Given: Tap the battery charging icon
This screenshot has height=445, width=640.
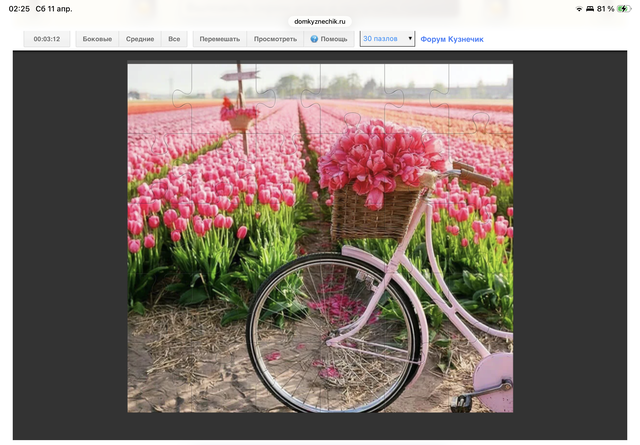Looking at the screenshot, I should click(x=625, y=8).
